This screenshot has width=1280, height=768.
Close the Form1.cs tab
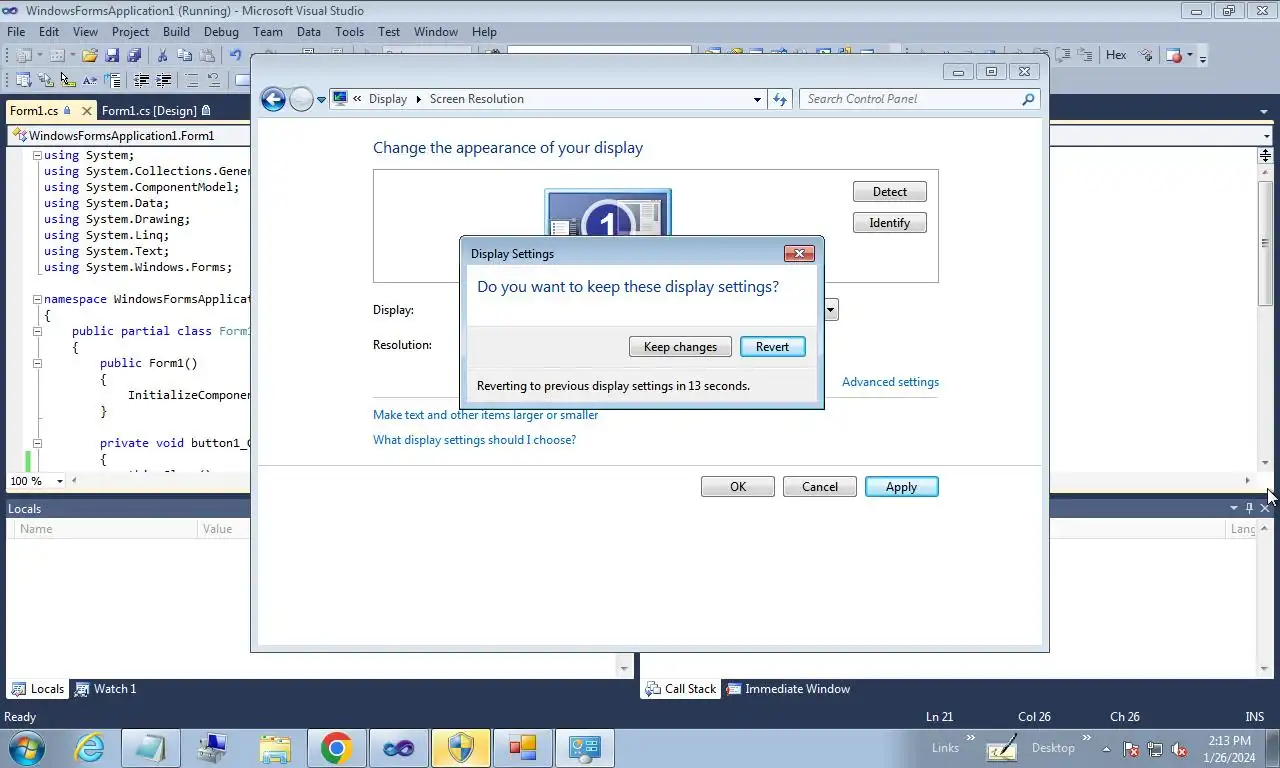tap(86, 111)
